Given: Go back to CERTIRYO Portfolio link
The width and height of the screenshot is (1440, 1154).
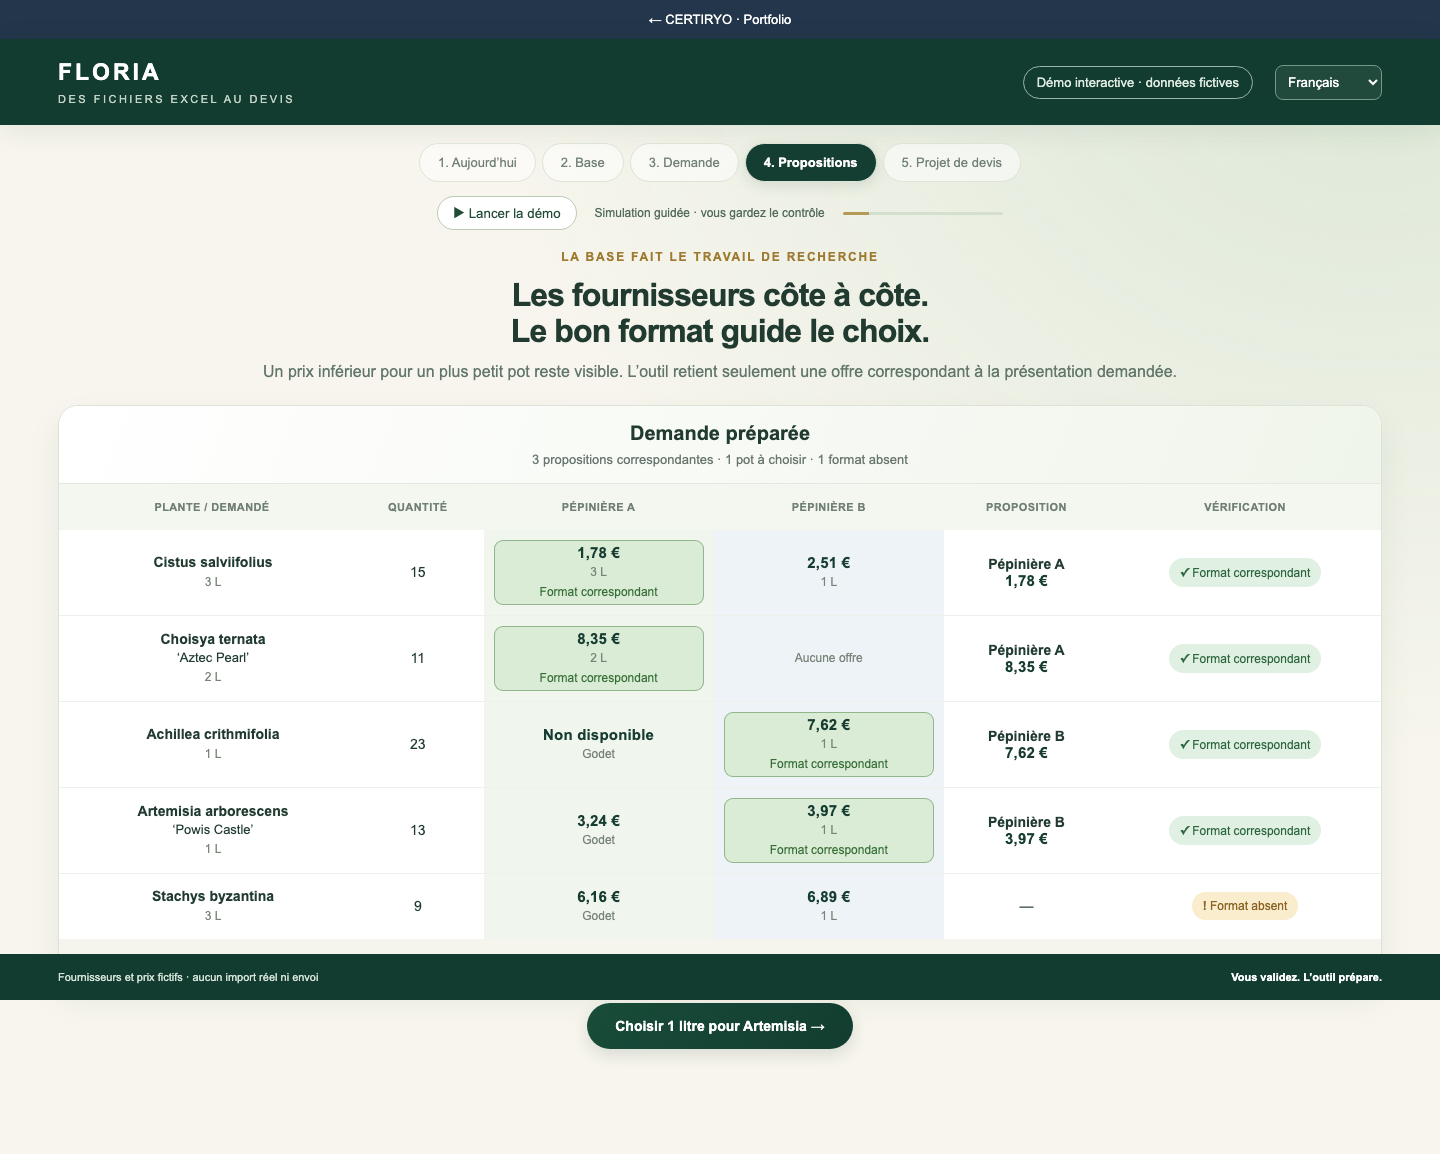Looking at the screenshot, I should click(720, 19).
